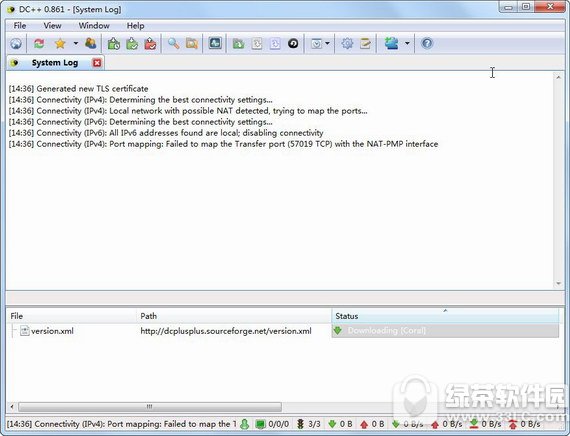
Task: Click the version.xml sourceforge URL path
Action: (226, 331)
